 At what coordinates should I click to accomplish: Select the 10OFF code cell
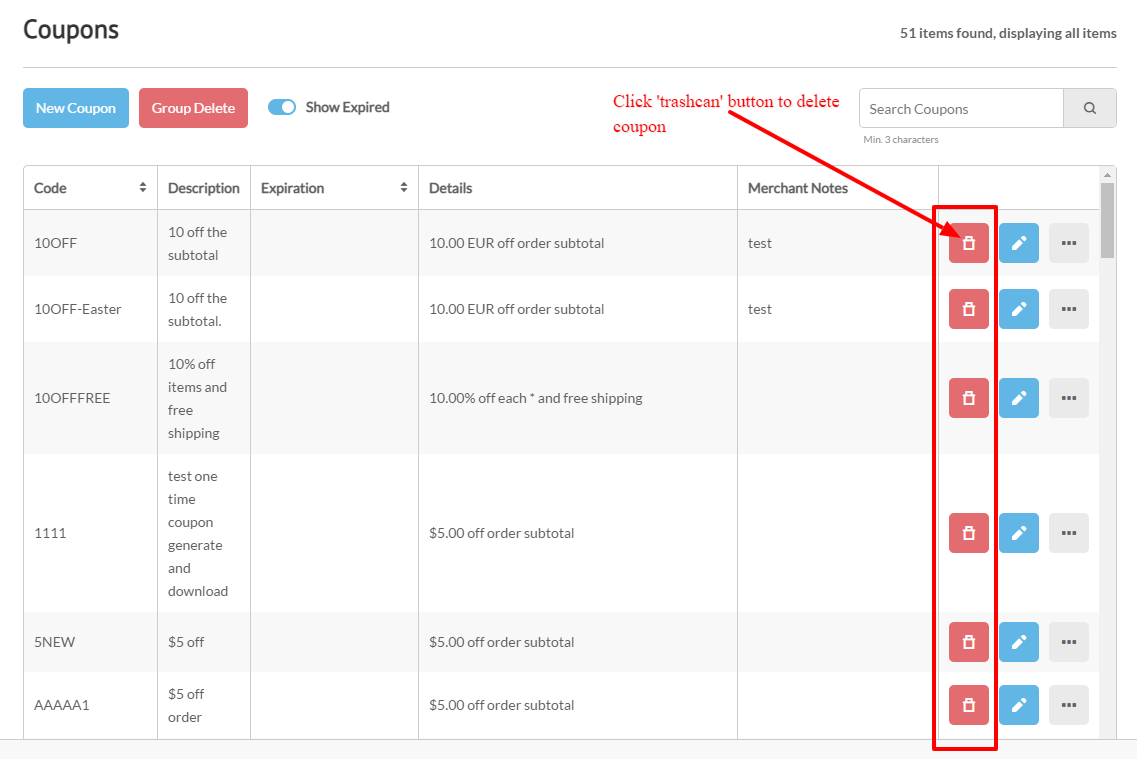pos(91,243)
